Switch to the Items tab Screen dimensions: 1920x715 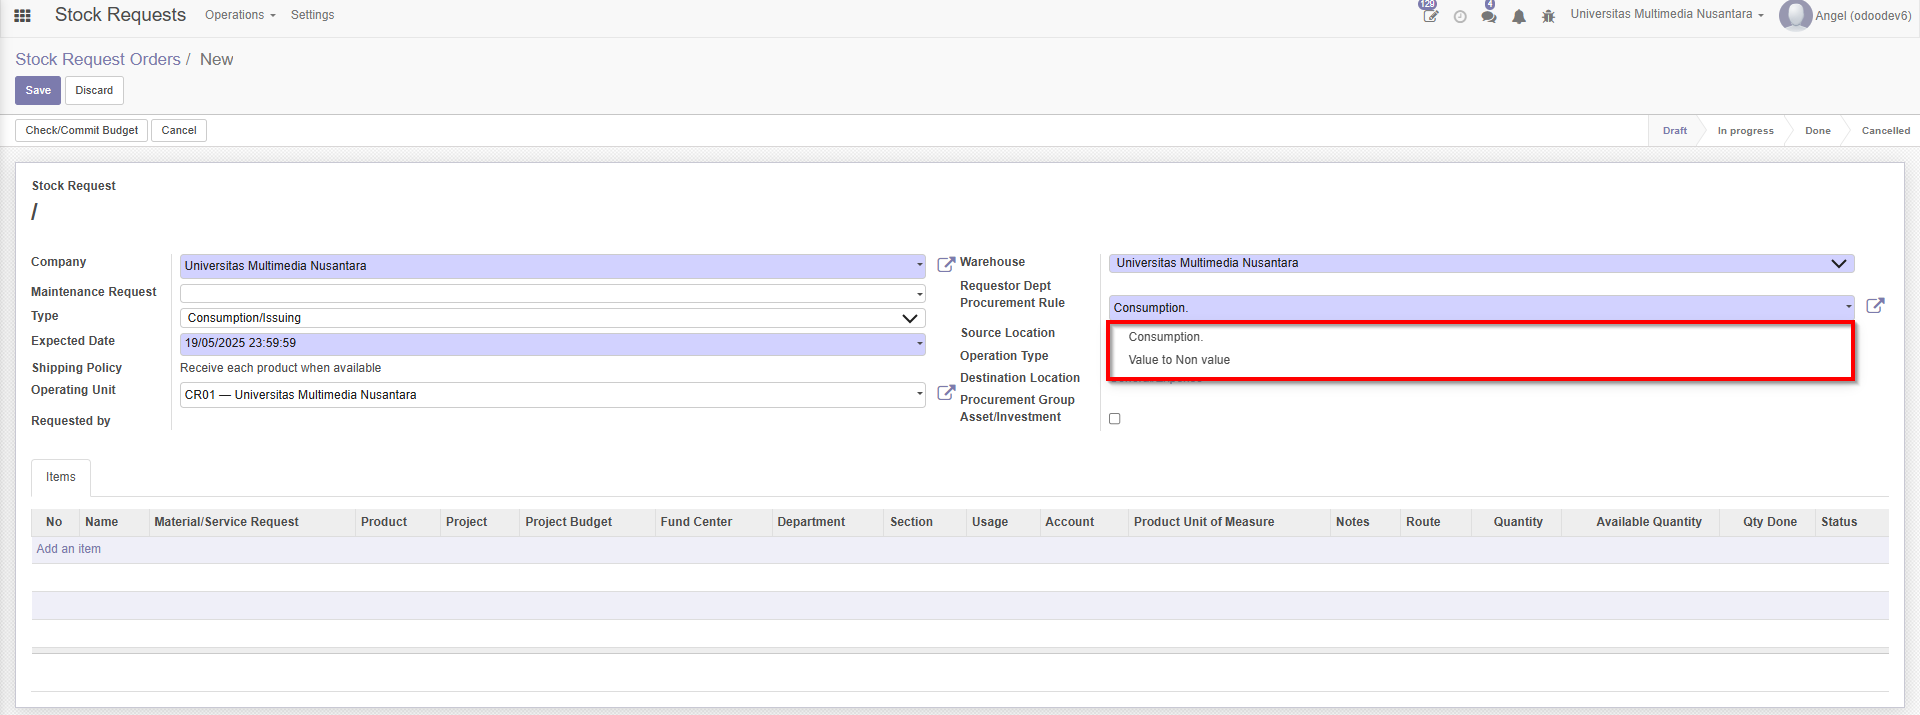[x=61, y=477]
